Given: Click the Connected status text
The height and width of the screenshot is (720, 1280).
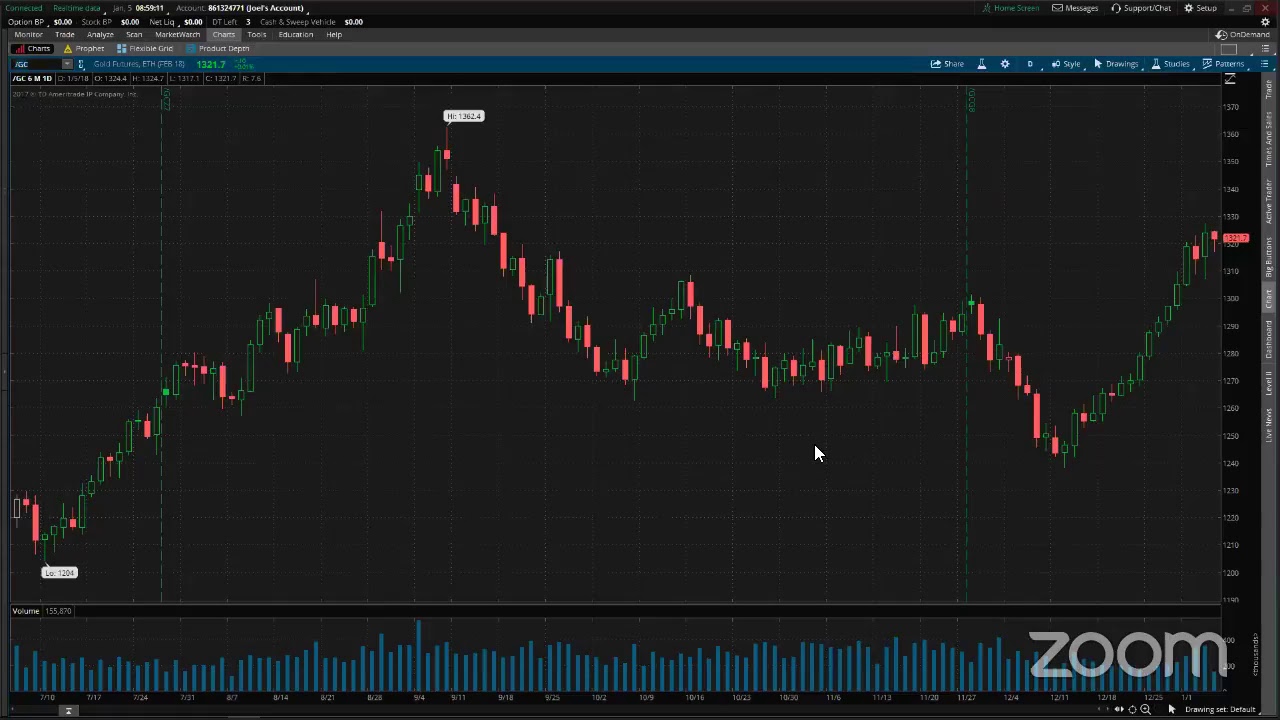Looking at the screenshot, I should (24, 8).
